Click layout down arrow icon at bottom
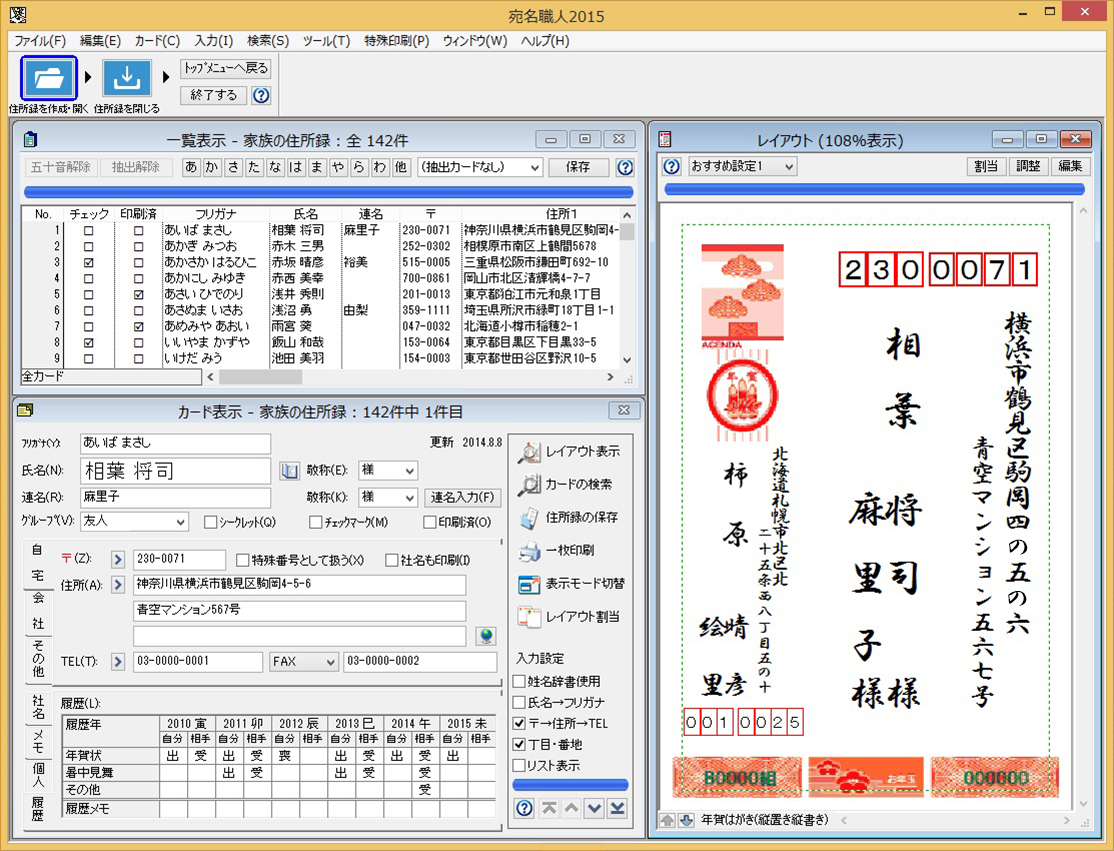 [686, 820]
